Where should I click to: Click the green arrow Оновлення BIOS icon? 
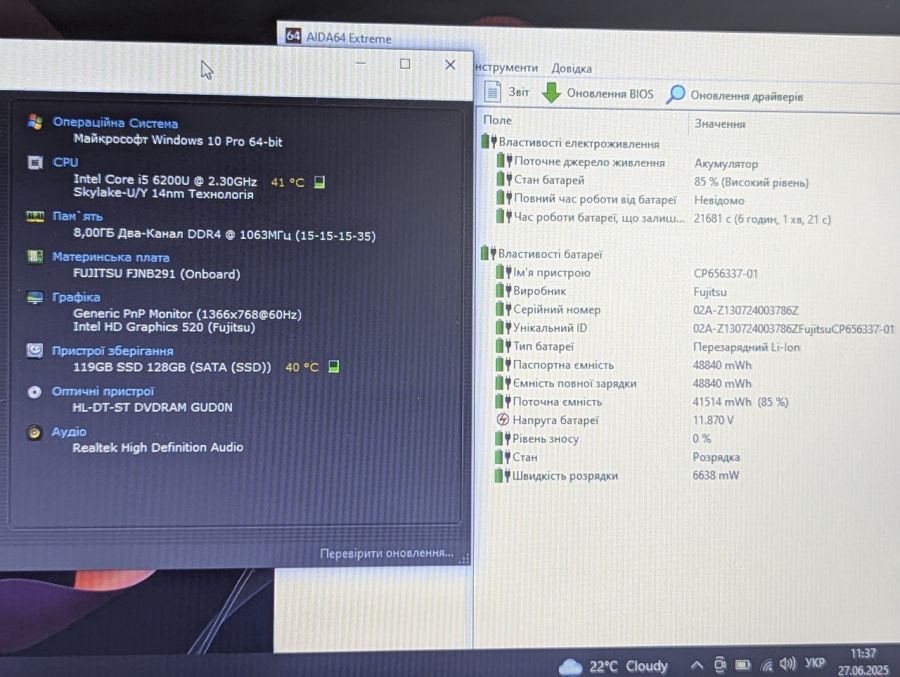pyautogui.click(x=551, y=92)
